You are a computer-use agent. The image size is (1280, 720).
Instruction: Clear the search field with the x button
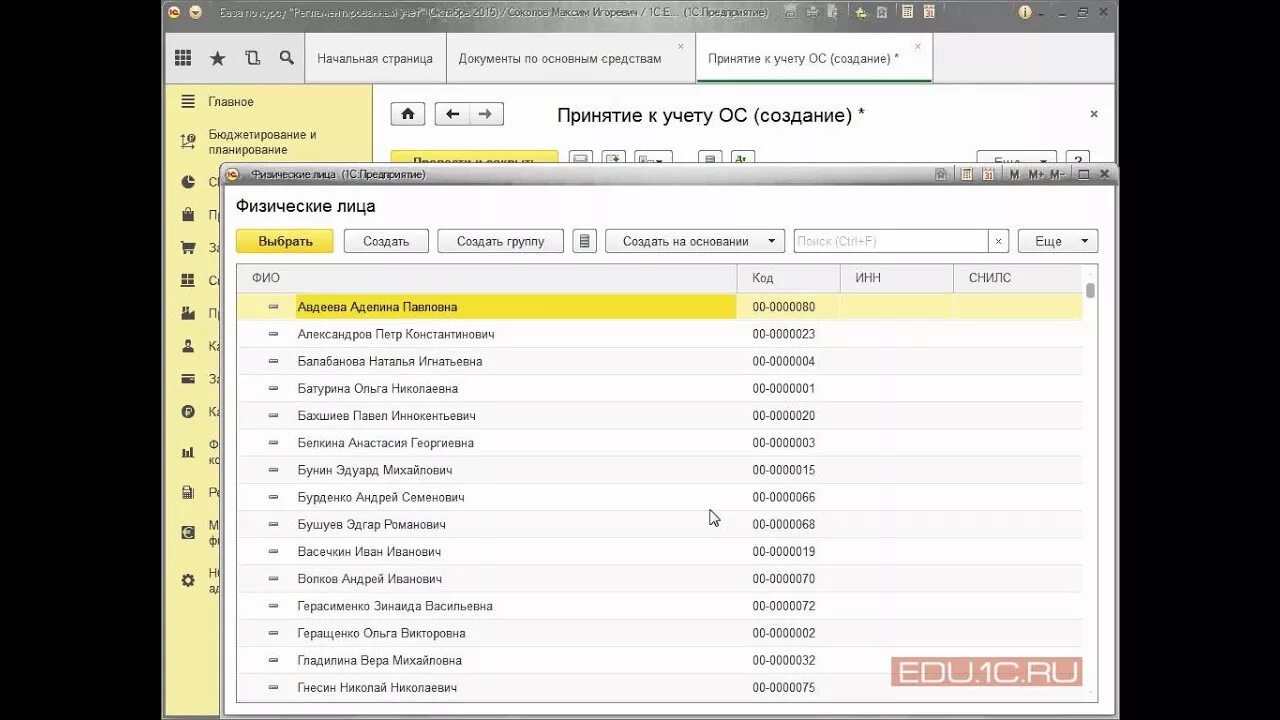click(x=998, y=241)
